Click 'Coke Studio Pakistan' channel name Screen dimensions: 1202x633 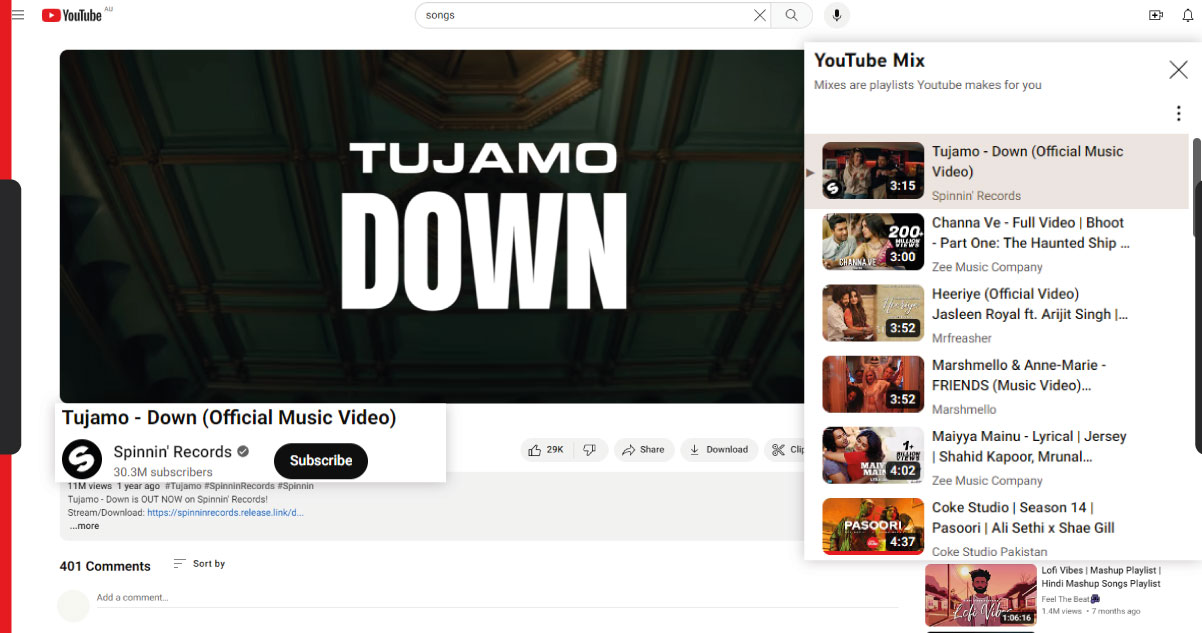989,552
